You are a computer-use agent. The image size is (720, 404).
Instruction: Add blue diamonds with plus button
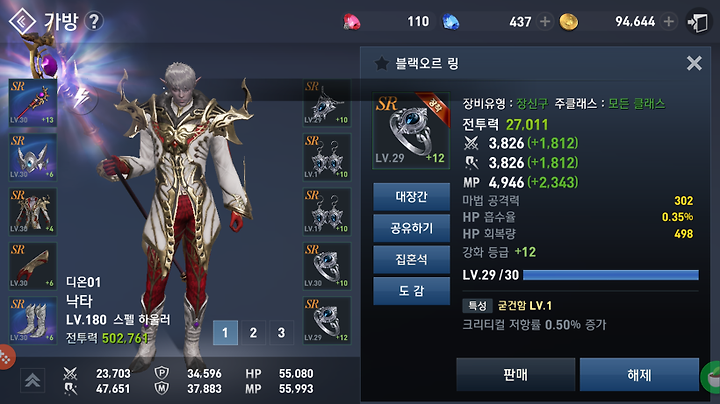point(545,22)
